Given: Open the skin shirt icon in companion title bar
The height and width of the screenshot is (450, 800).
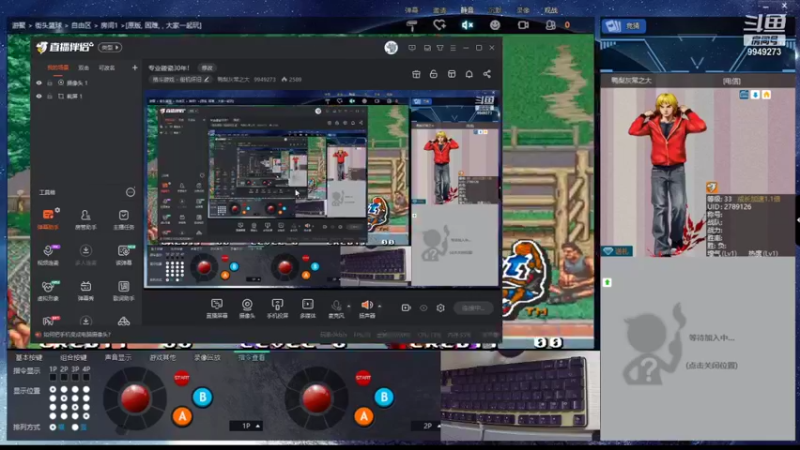Looking at the screenshot, I should click(440, 47).
